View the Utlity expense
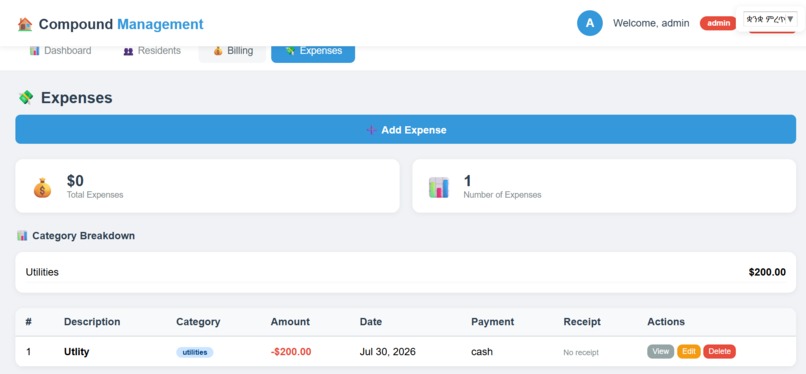The height and width of the screenshot is (374, 806). tap(661, 351)
